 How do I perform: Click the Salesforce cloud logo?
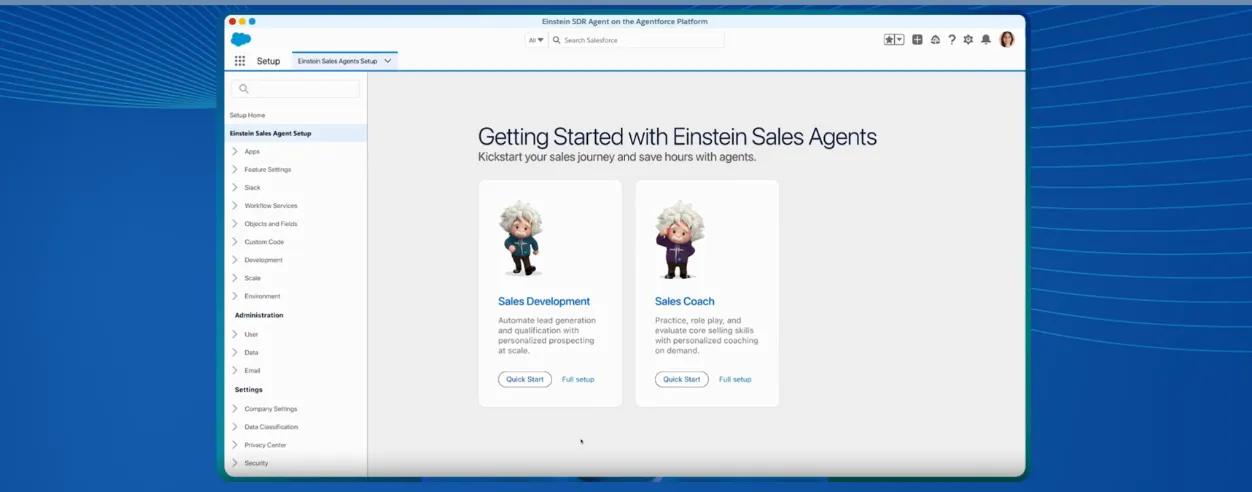[241, 39]
